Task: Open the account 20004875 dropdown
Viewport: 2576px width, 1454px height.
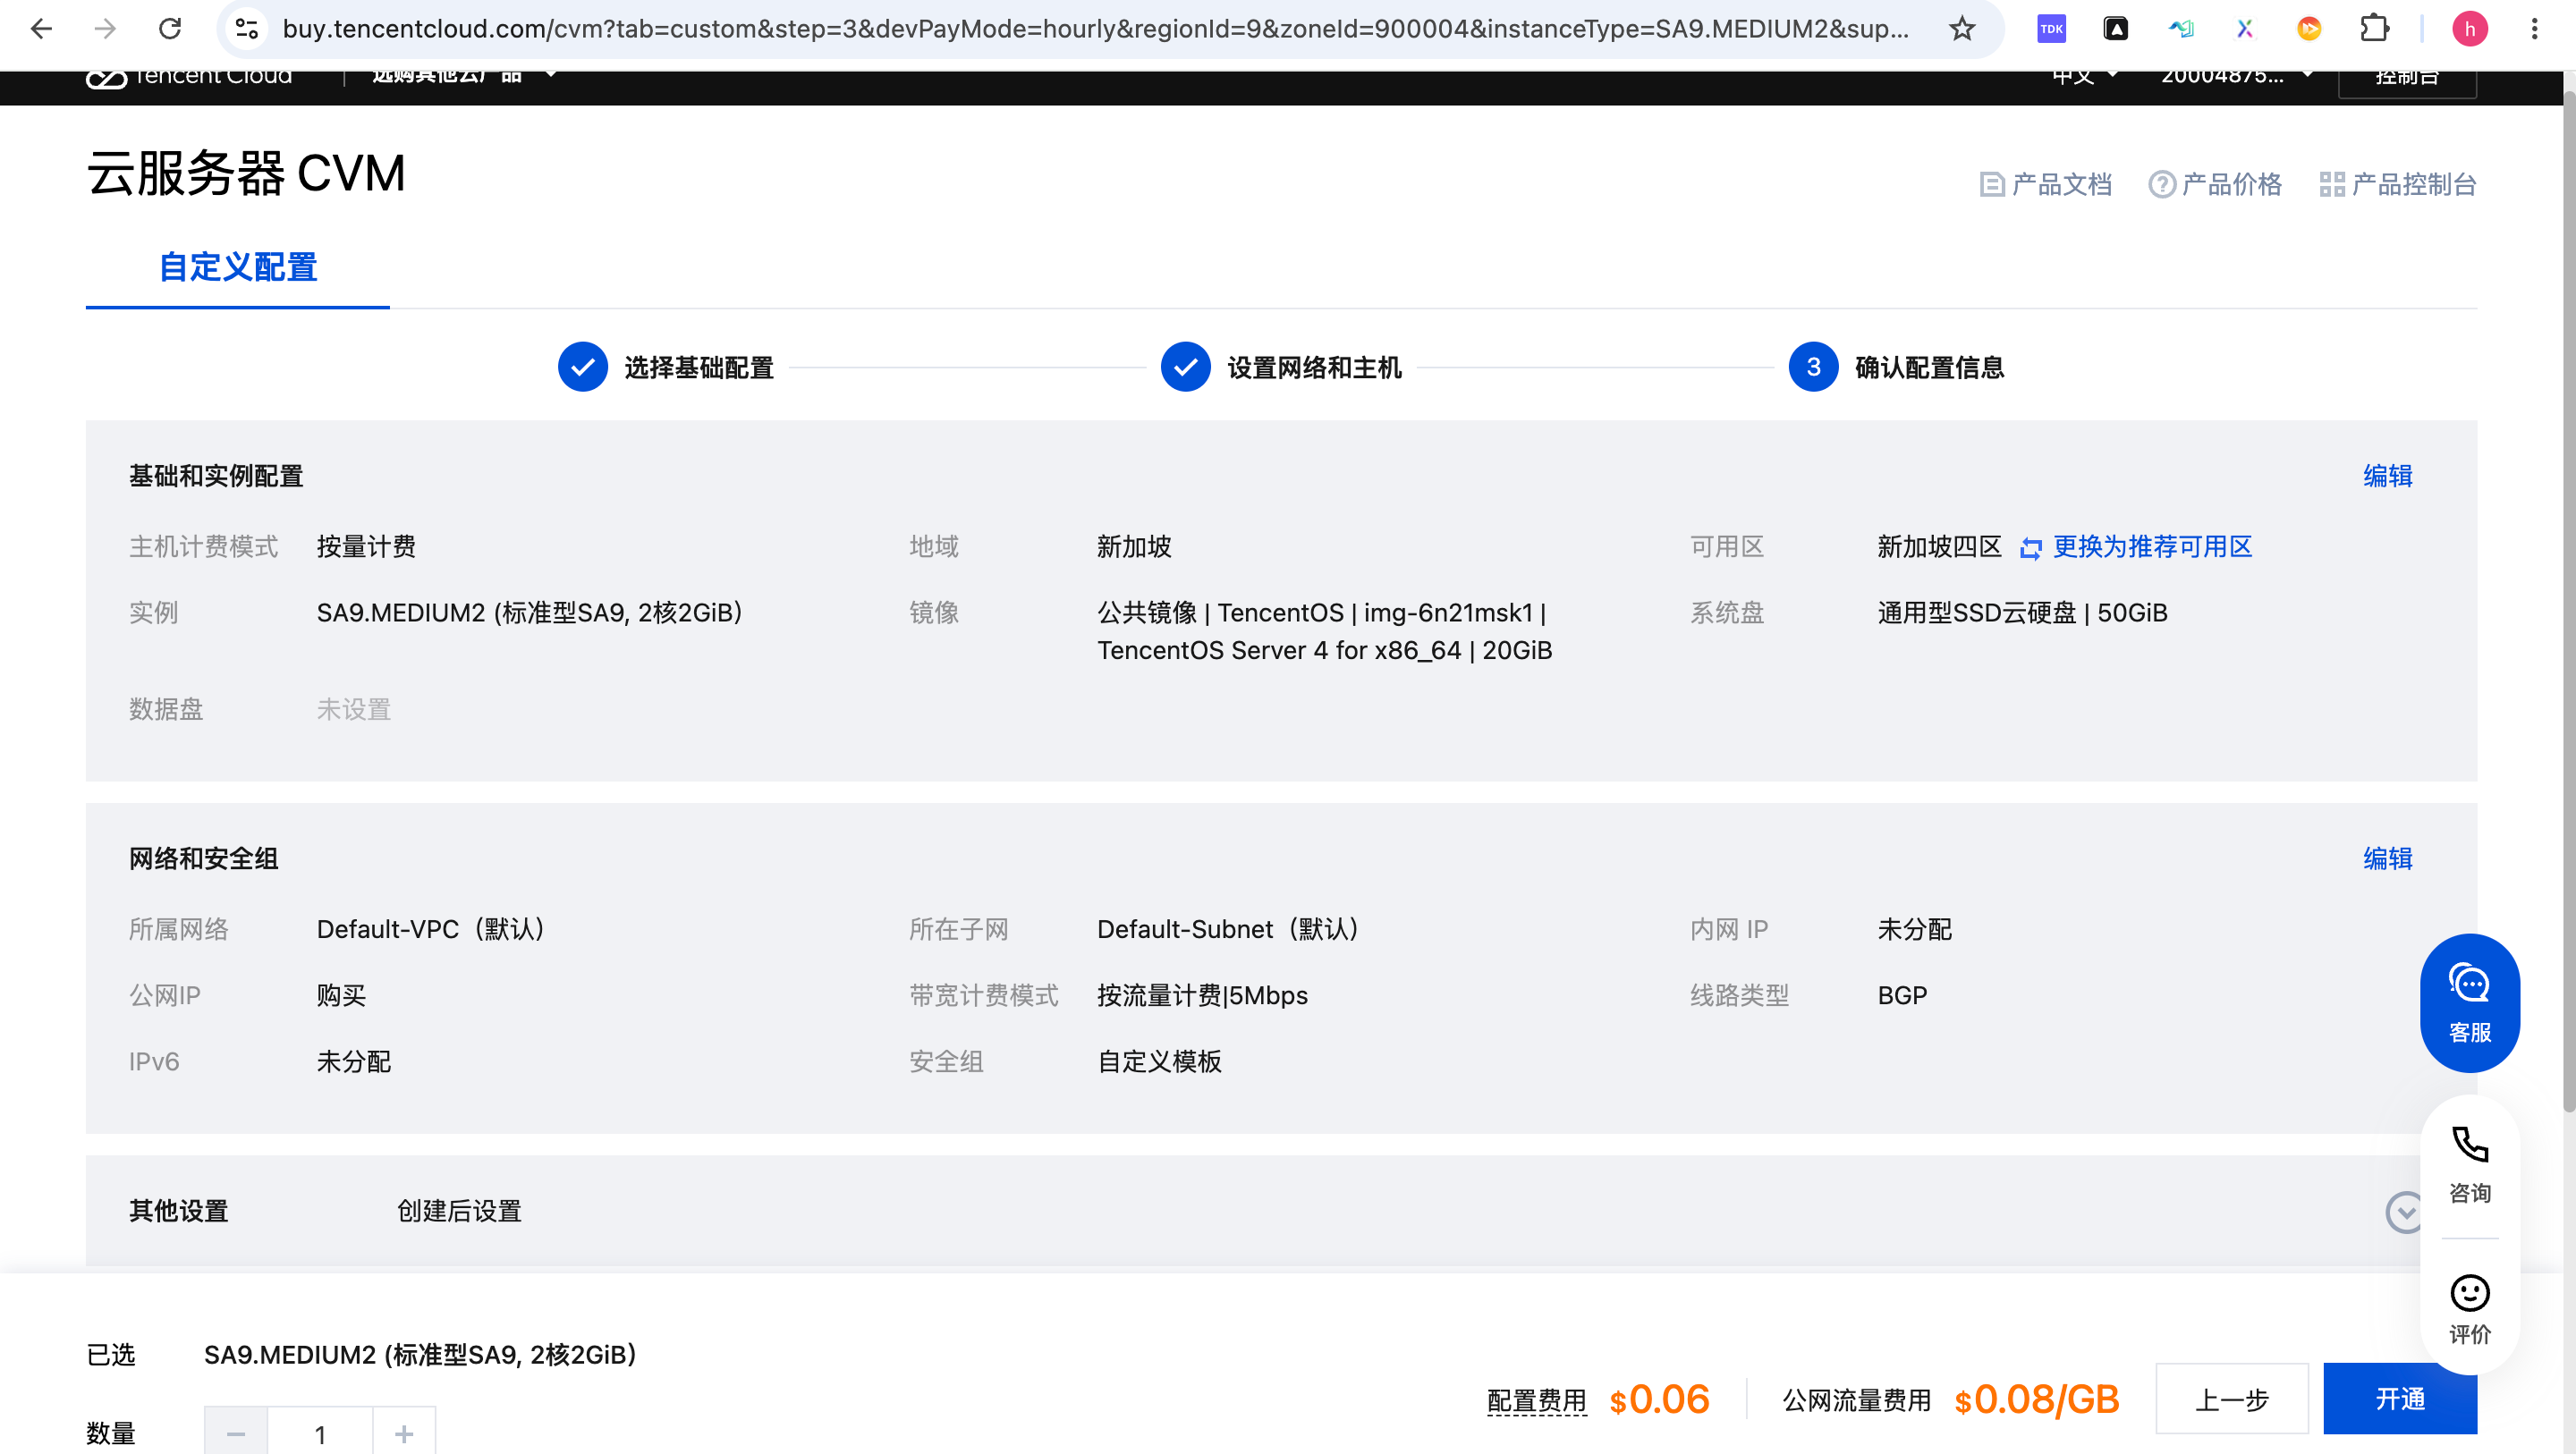Action: [x=2236, y=77]
